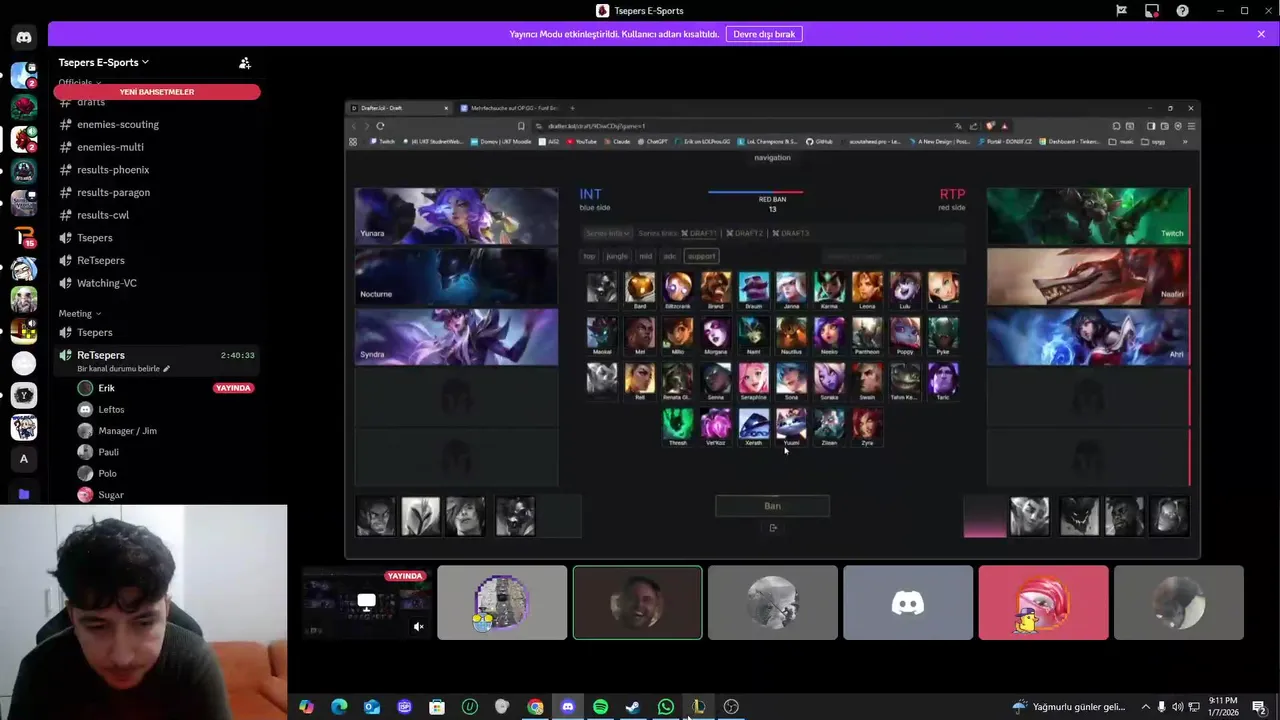Click the invite people icon beside server name
The height and width of the screenshot is (720, 1280).
tap(244, 62)
